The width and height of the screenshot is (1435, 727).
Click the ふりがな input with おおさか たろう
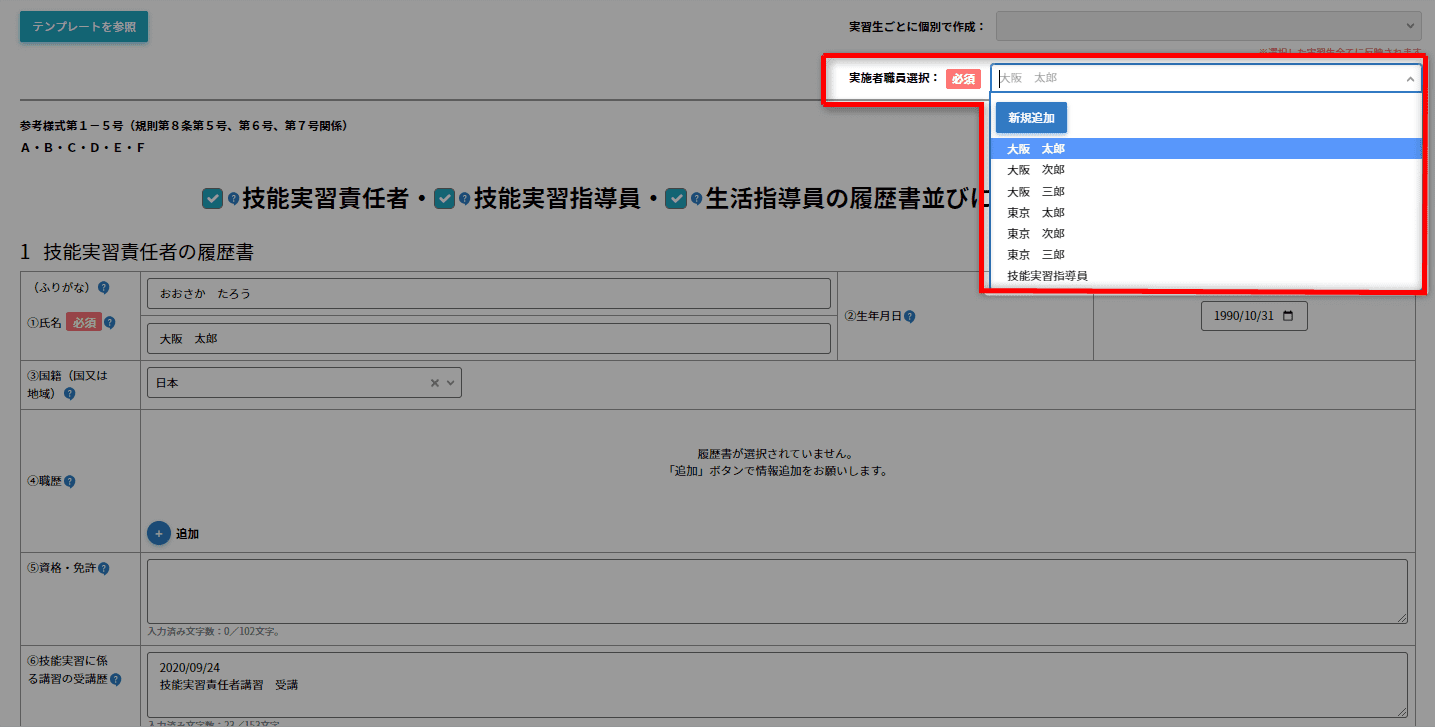[488, 294]
